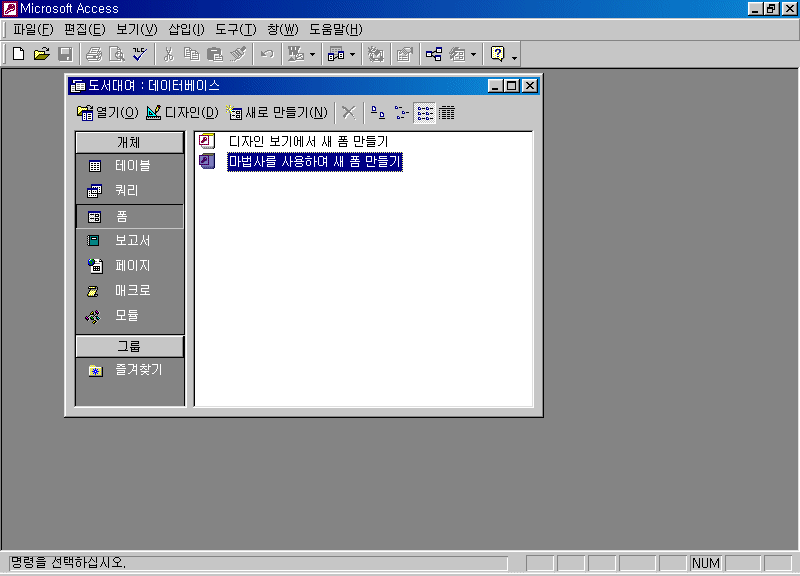The width and height of the screenshot is (800, 576).
Task: Toggle the List view button
Action: 424,112
